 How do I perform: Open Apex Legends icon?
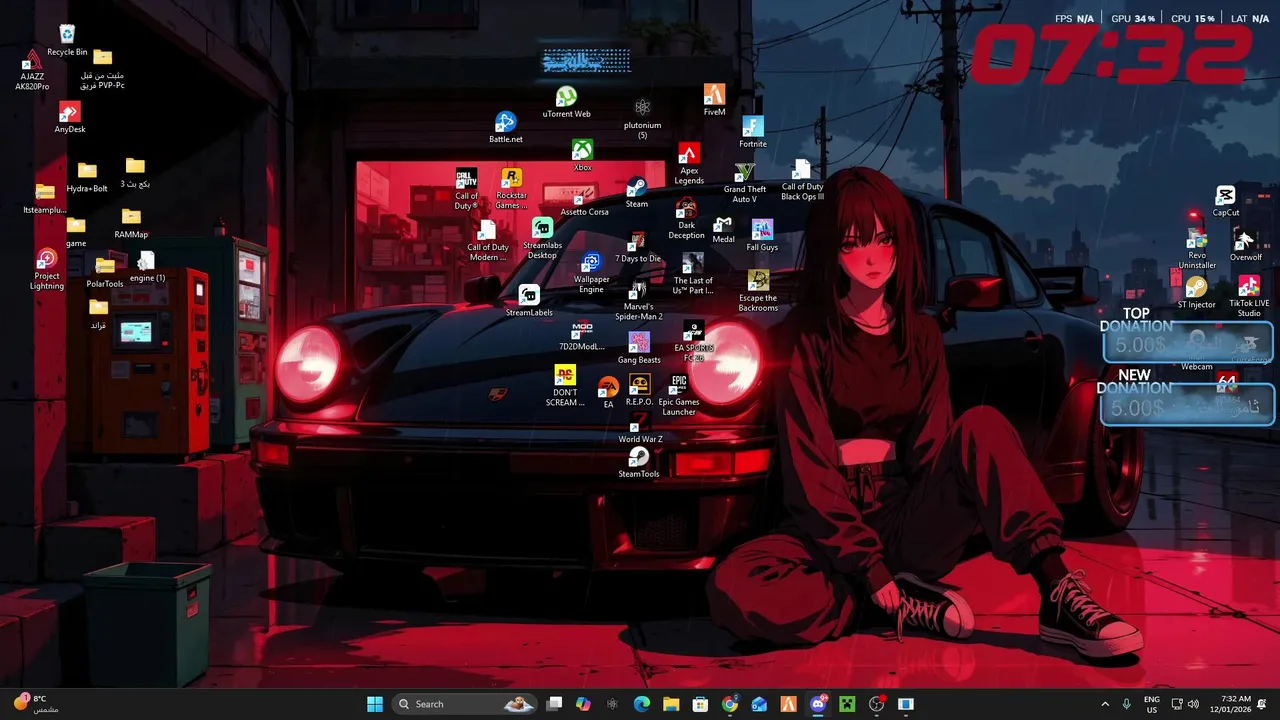click(x=689, y=163)
